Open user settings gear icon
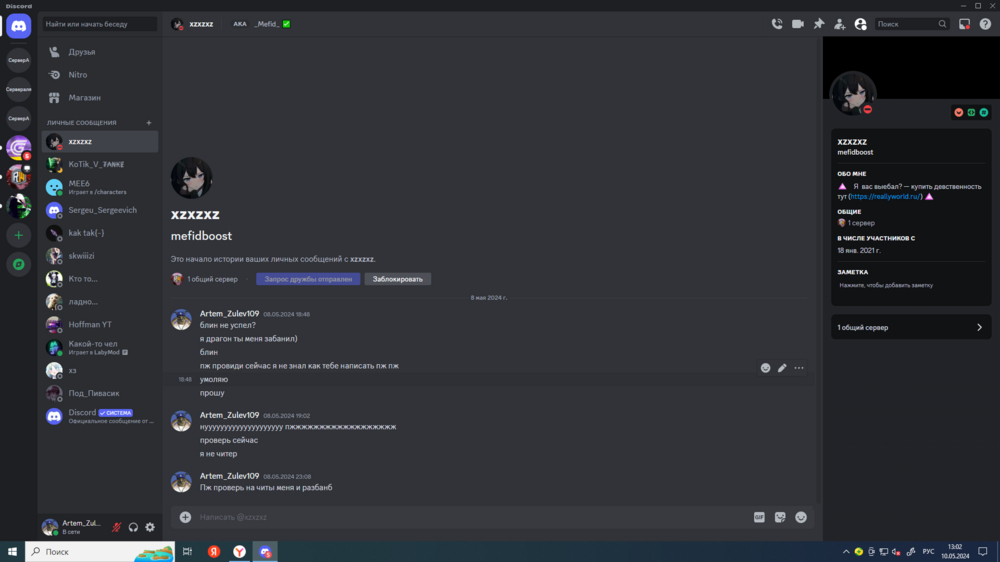The width and height of the screenshot is (1000, 562). coord(150,528)
